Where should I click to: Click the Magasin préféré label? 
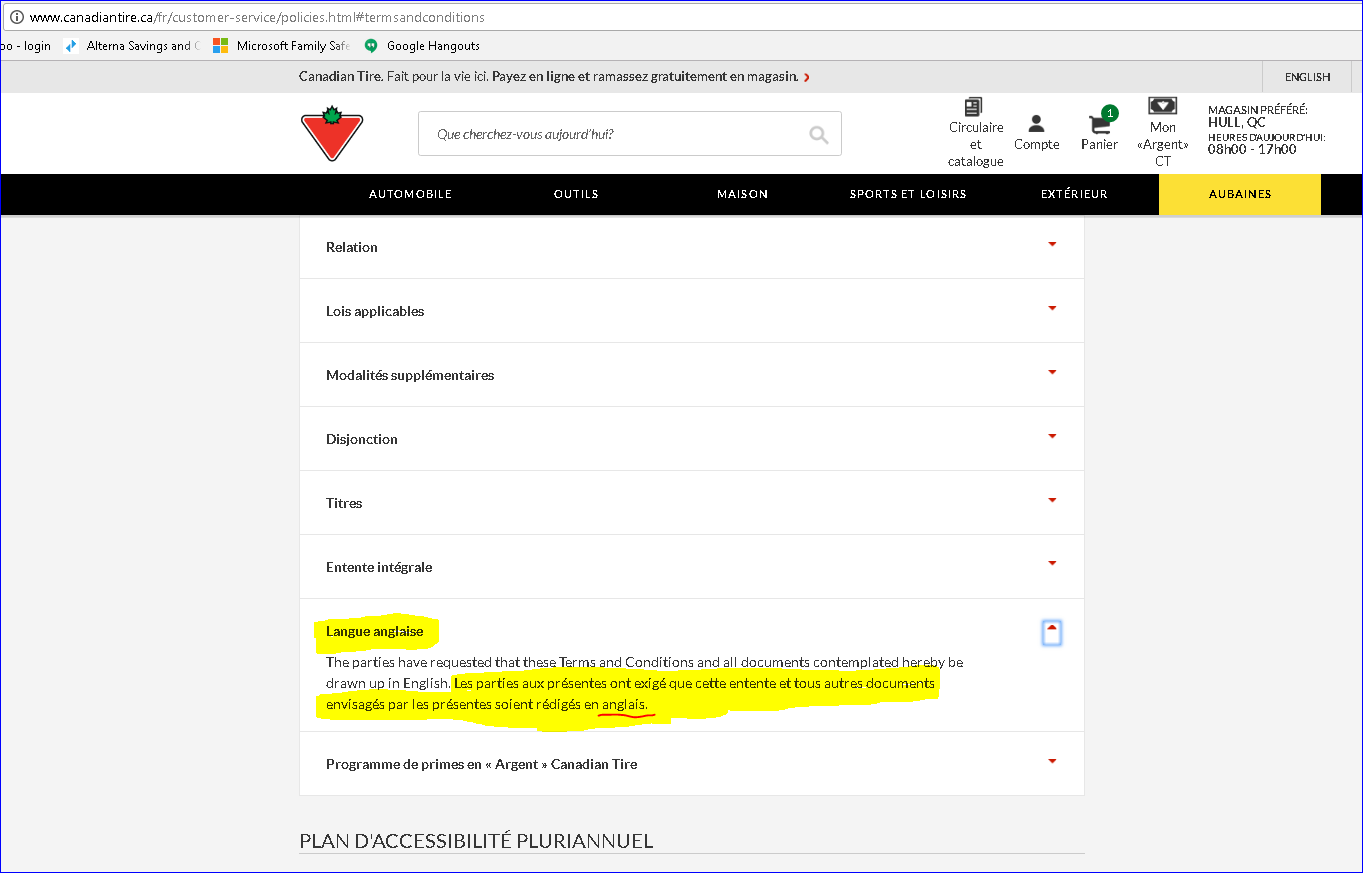(x=1258, y=110)
